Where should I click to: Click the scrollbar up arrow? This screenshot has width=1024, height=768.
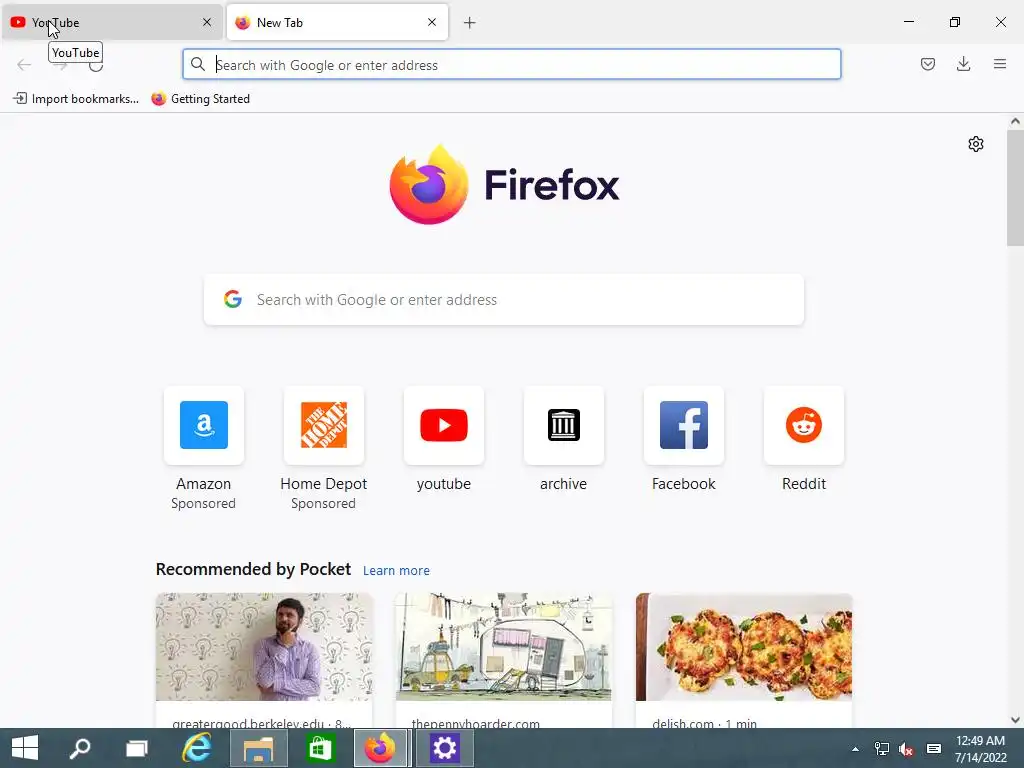click(1015, 121)
